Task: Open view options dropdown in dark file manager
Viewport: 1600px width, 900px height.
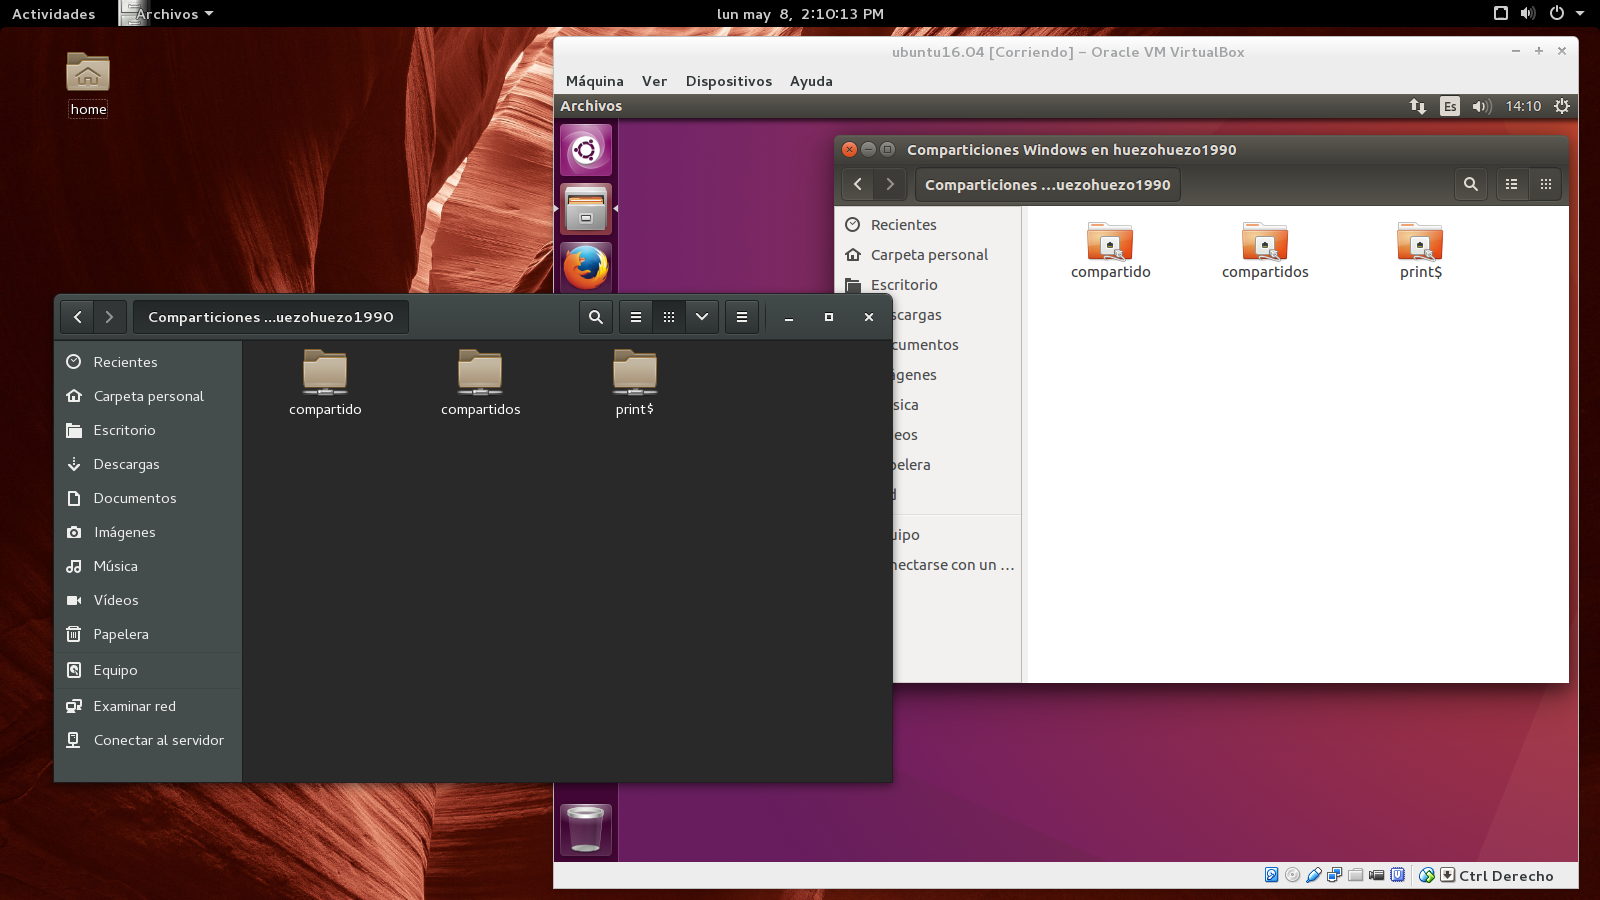Action: point(702,317)
